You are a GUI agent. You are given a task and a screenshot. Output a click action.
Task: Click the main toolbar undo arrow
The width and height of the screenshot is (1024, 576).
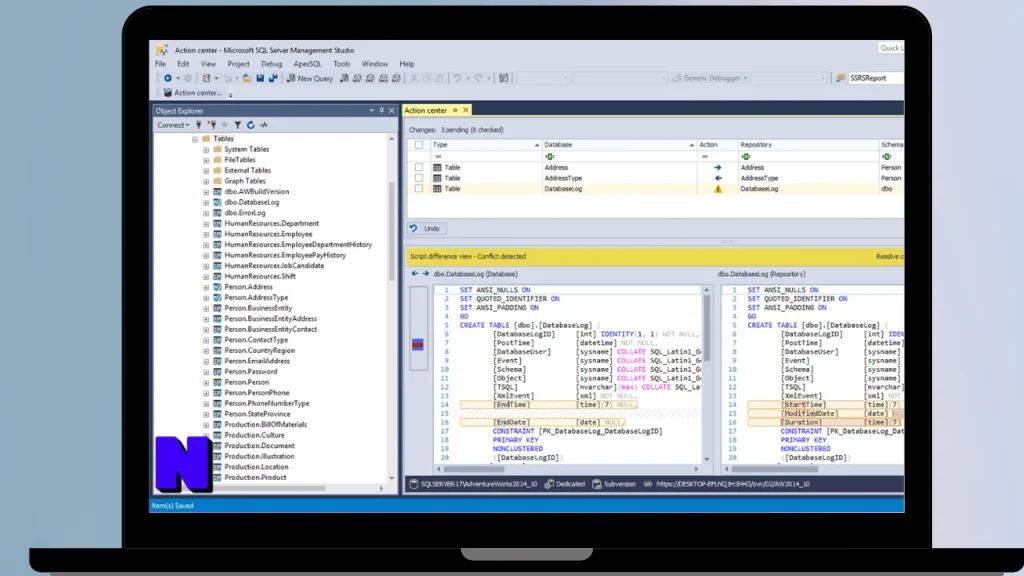457,78
